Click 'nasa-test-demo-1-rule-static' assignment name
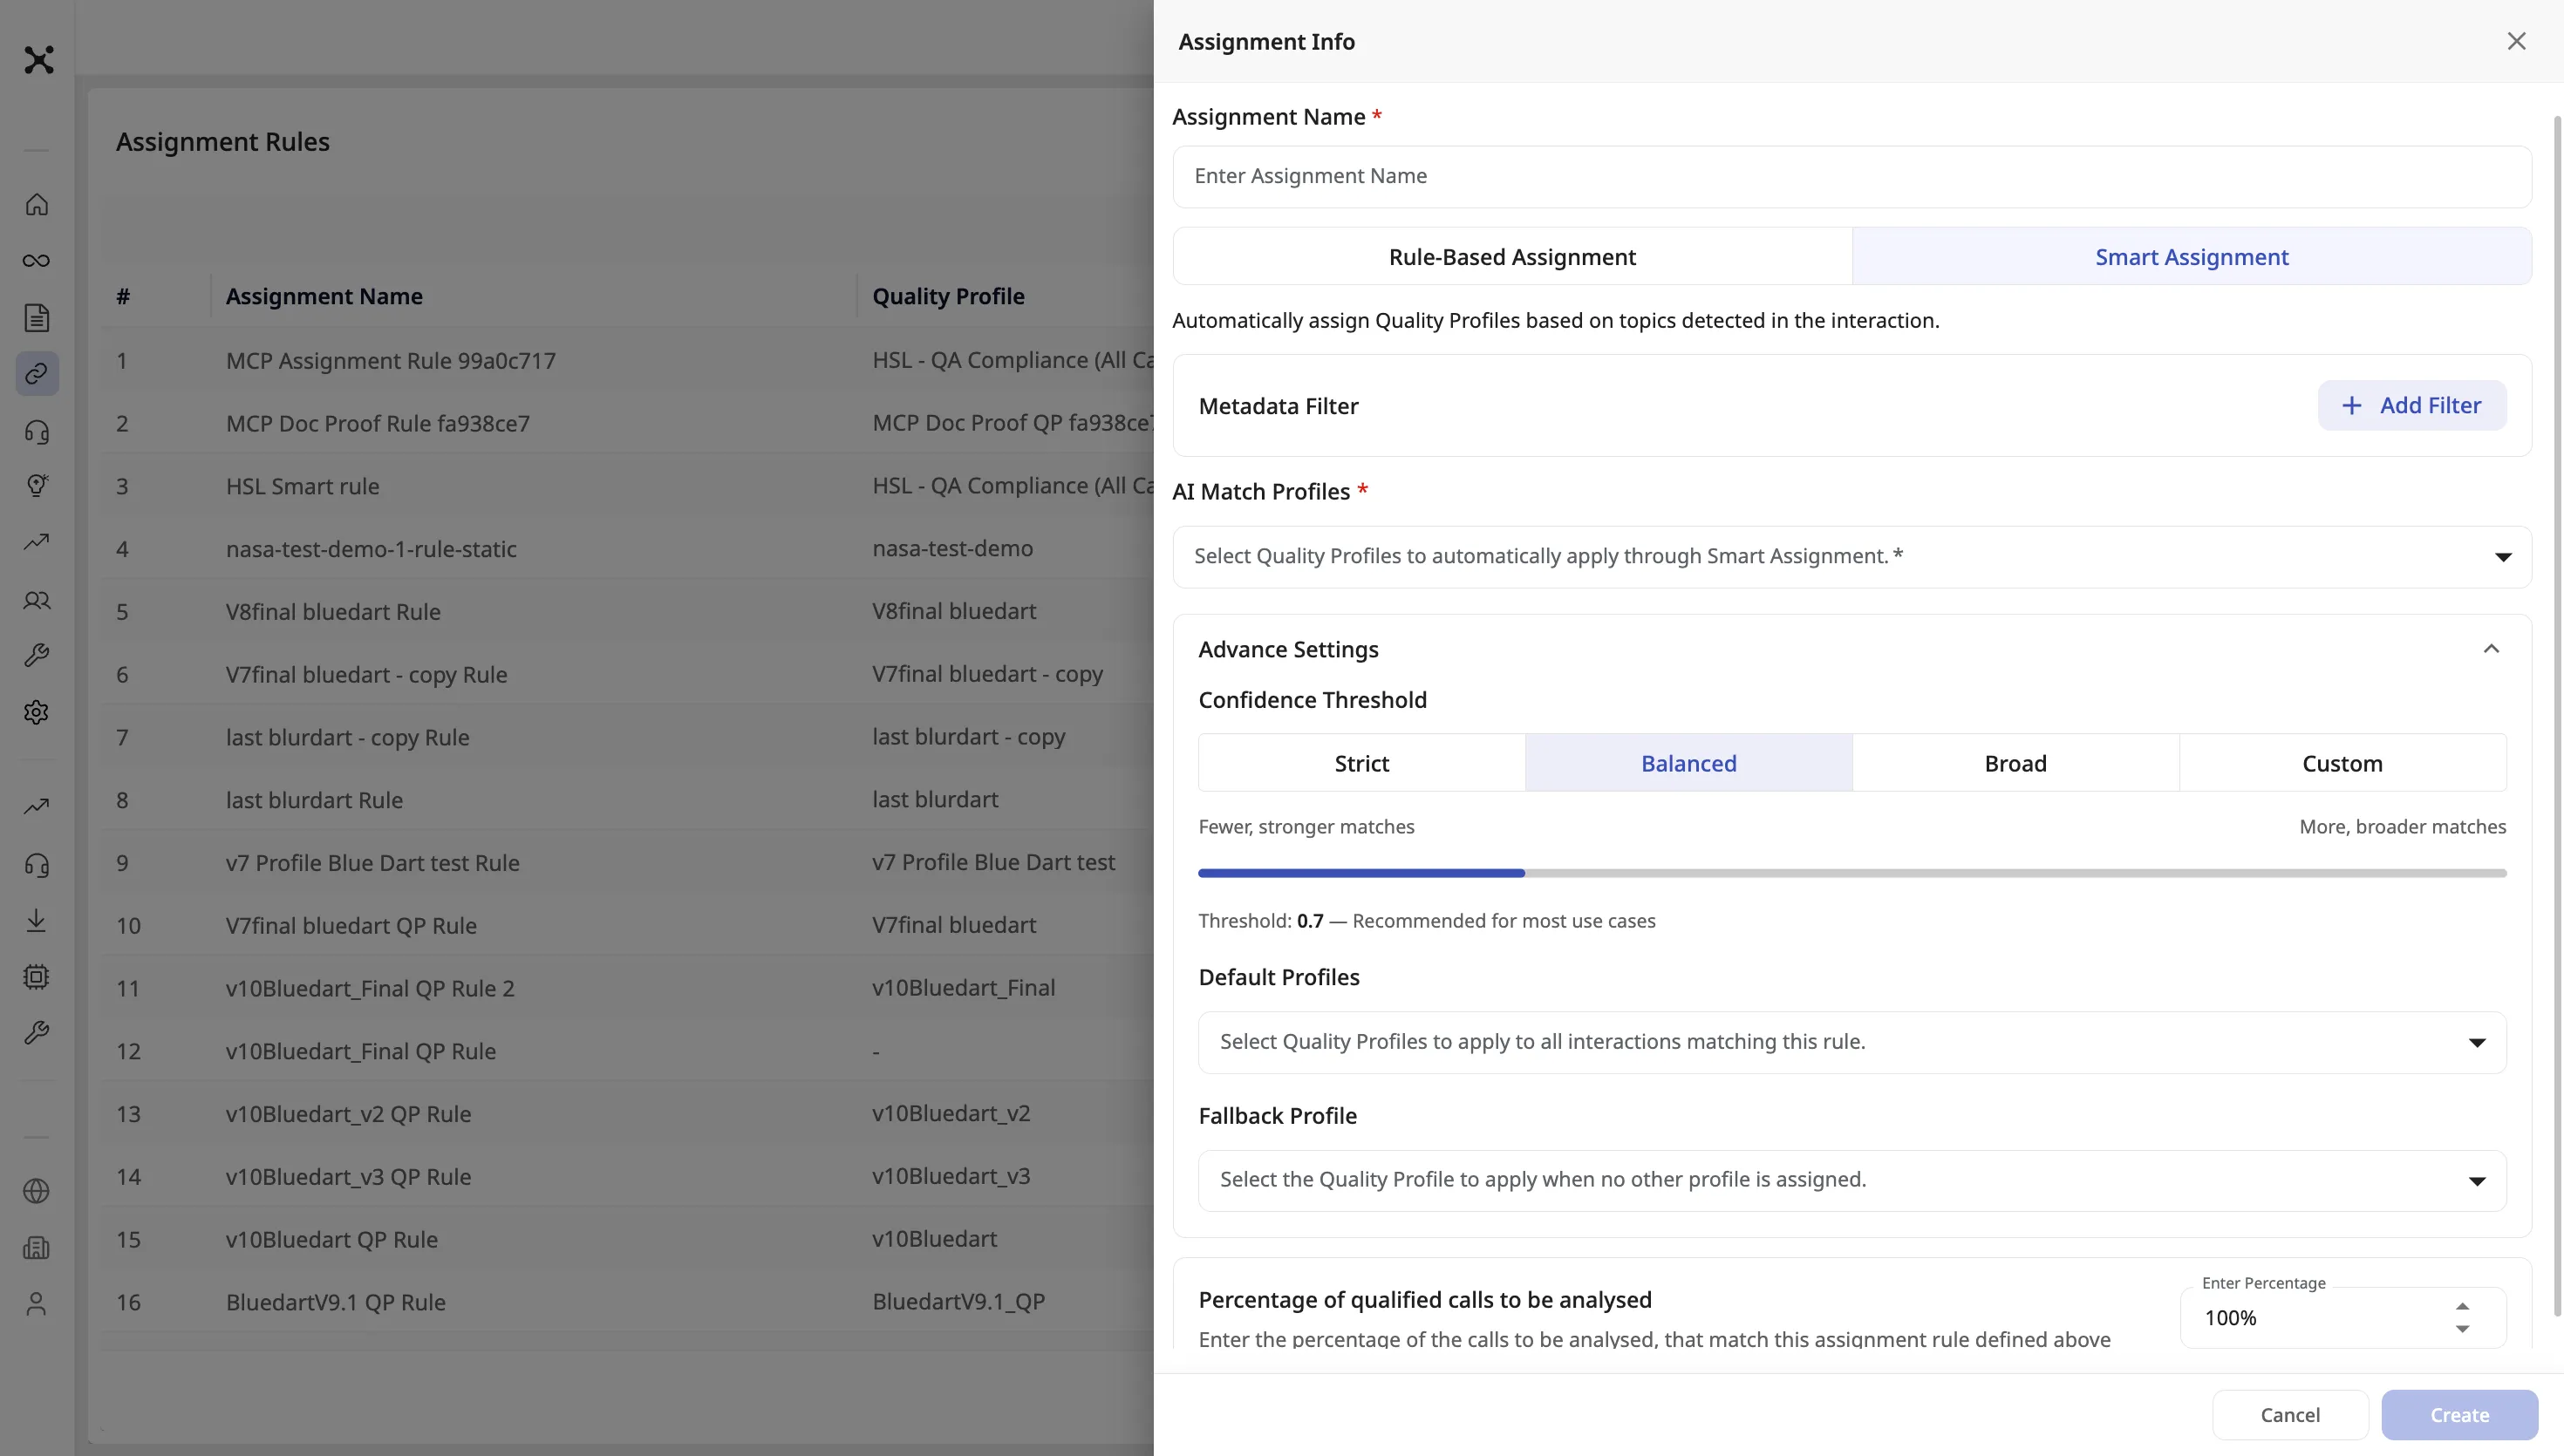 pyautogui.click(x=371, y=549)
